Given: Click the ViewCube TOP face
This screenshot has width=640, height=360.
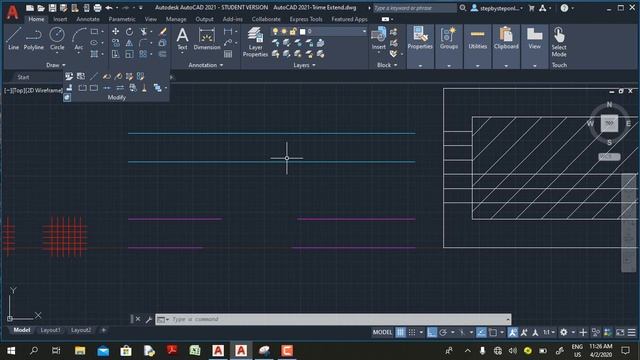Looking at the screenshot, I should 609,123.
